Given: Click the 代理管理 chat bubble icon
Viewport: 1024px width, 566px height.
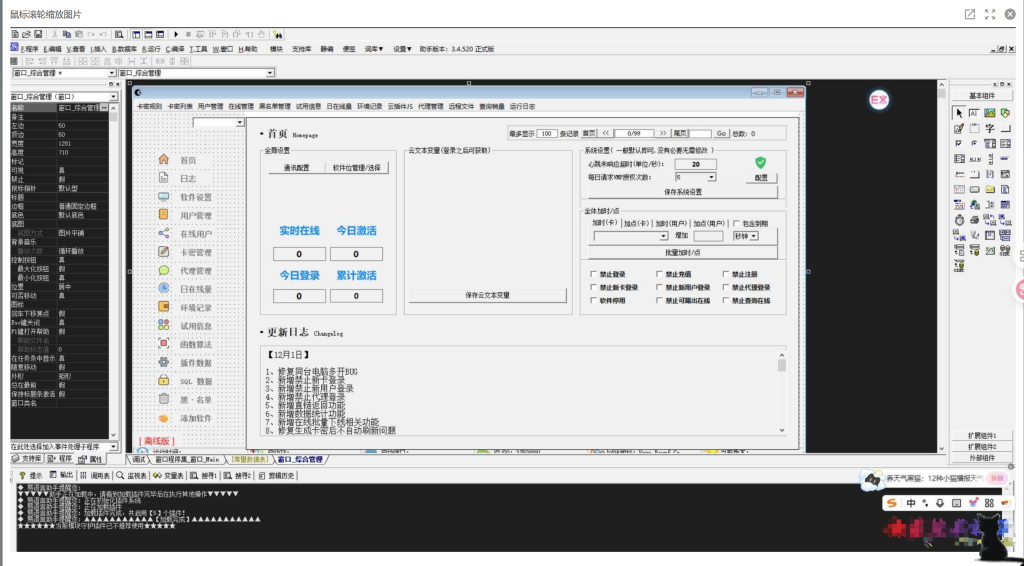Looking at the screenshot, I should 163,271.
